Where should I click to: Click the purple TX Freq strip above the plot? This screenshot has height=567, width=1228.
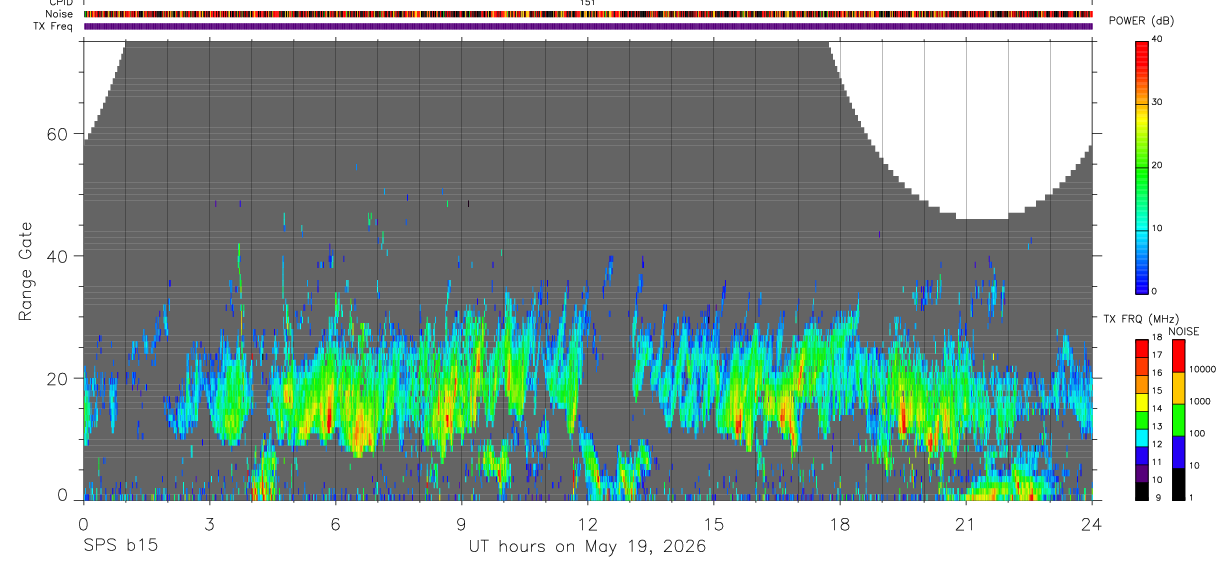[x=588, y=26]
